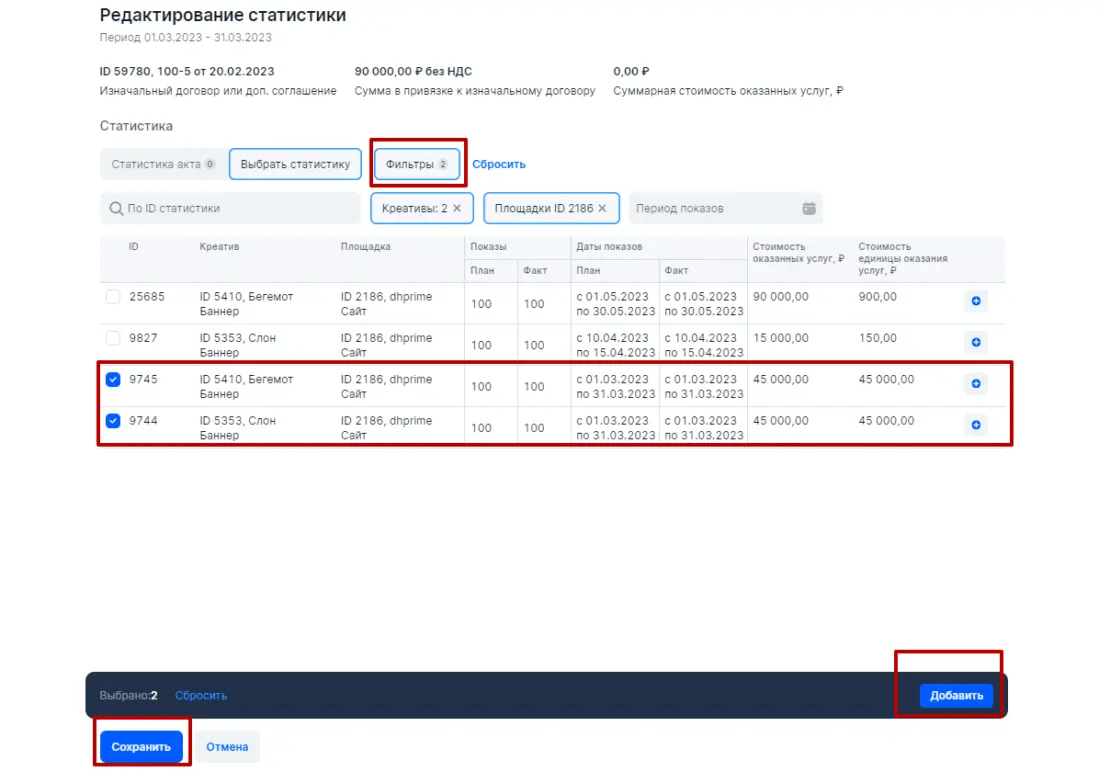The height and width of the screenshot is (772, 1099).
Task: Uncheck the checkbox for statistic 9744
Action: click(113, 421)
